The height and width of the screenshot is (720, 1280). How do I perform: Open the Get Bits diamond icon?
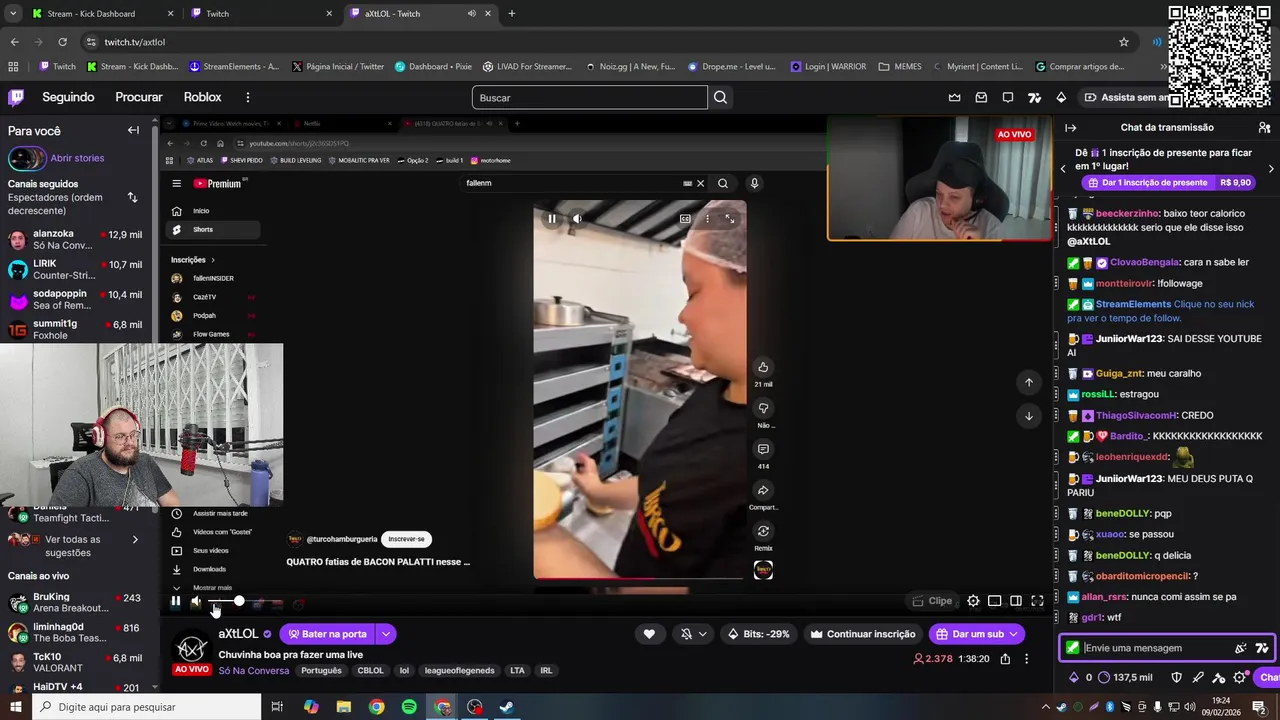pyautogui.click(x=1061, y=97)
